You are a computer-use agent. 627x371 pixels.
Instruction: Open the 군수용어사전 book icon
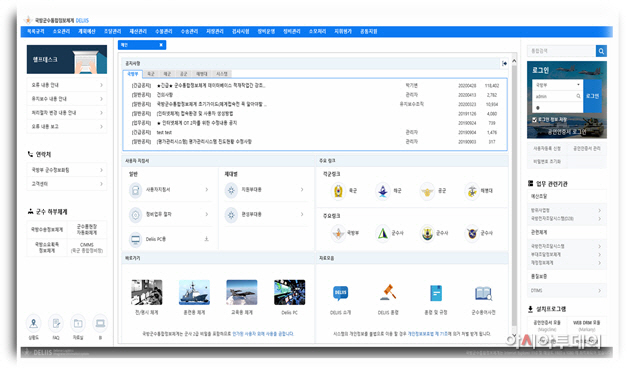483,293
